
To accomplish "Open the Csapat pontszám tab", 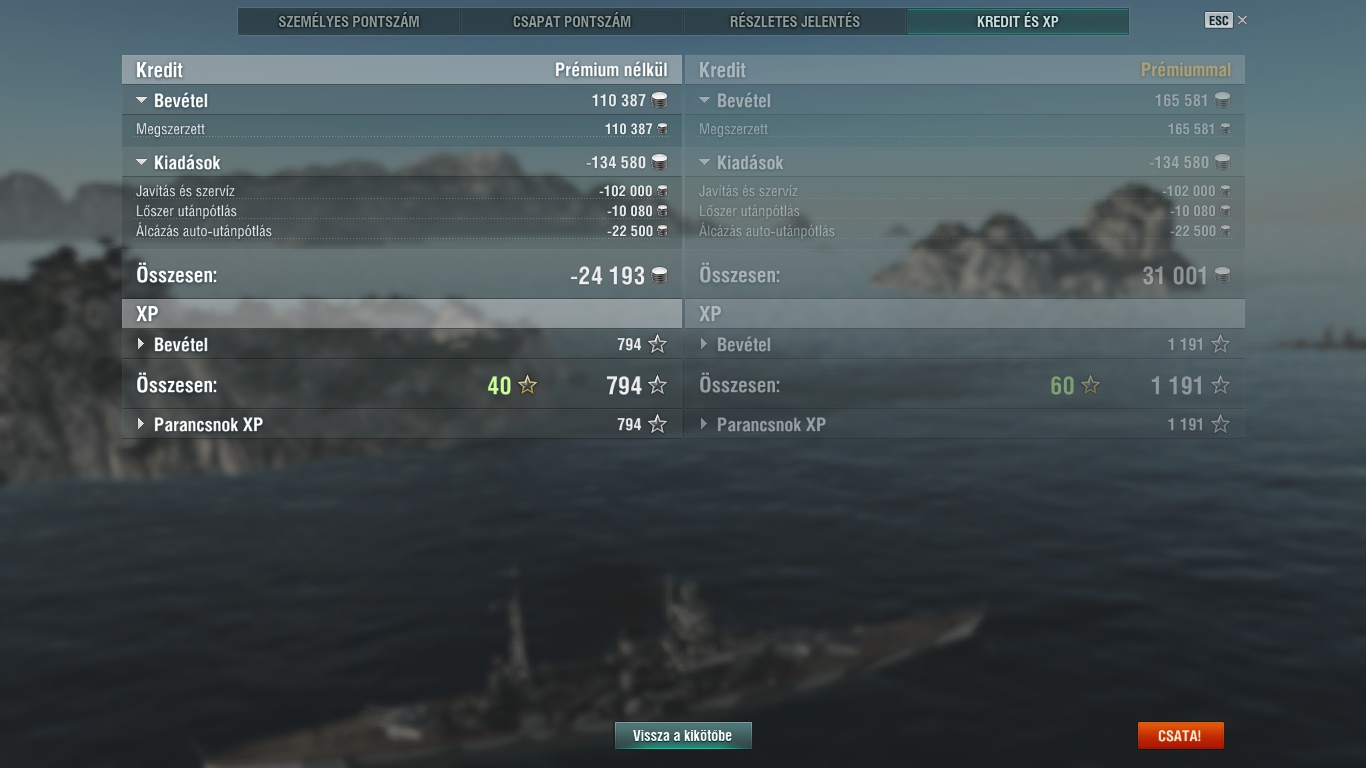I will pos(572,21).
